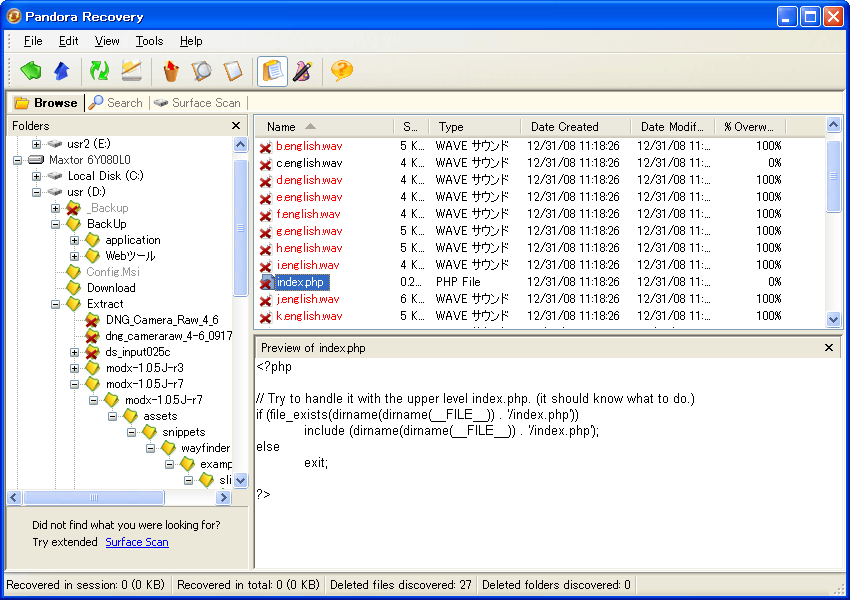The height and width of the screenshot is (600, 850).
Task: Close the Preview of index.php pane
Action: point(829,347)
